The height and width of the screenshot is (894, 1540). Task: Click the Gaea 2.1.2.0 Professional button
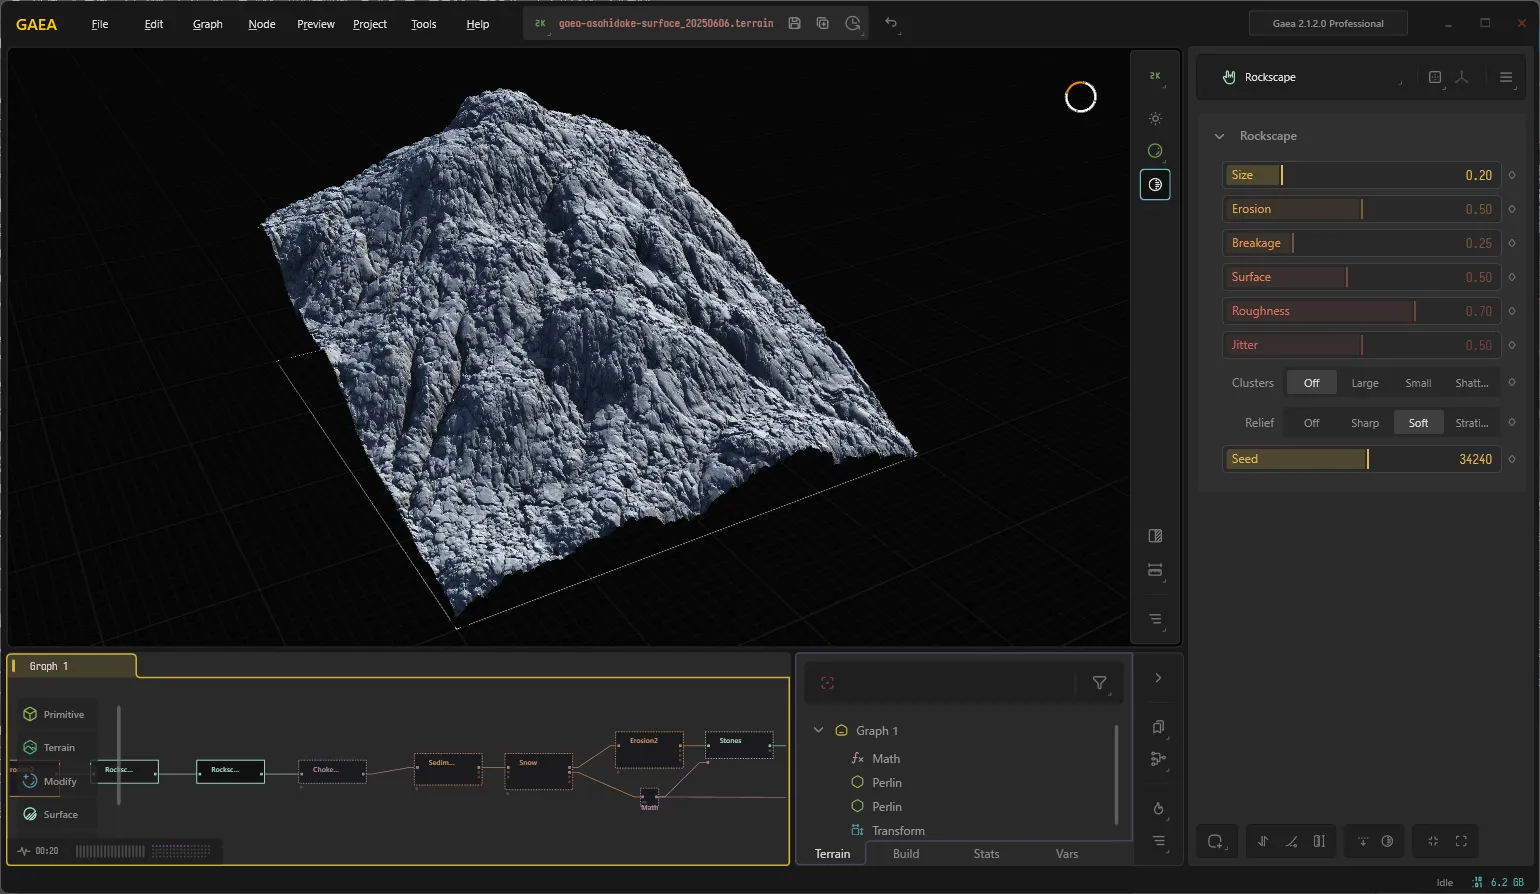[1328, 23]
